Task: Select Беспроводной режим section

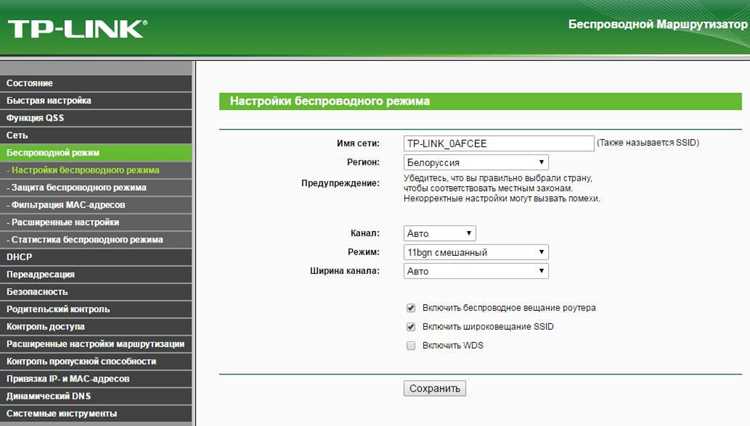Action: pos(96,153)
